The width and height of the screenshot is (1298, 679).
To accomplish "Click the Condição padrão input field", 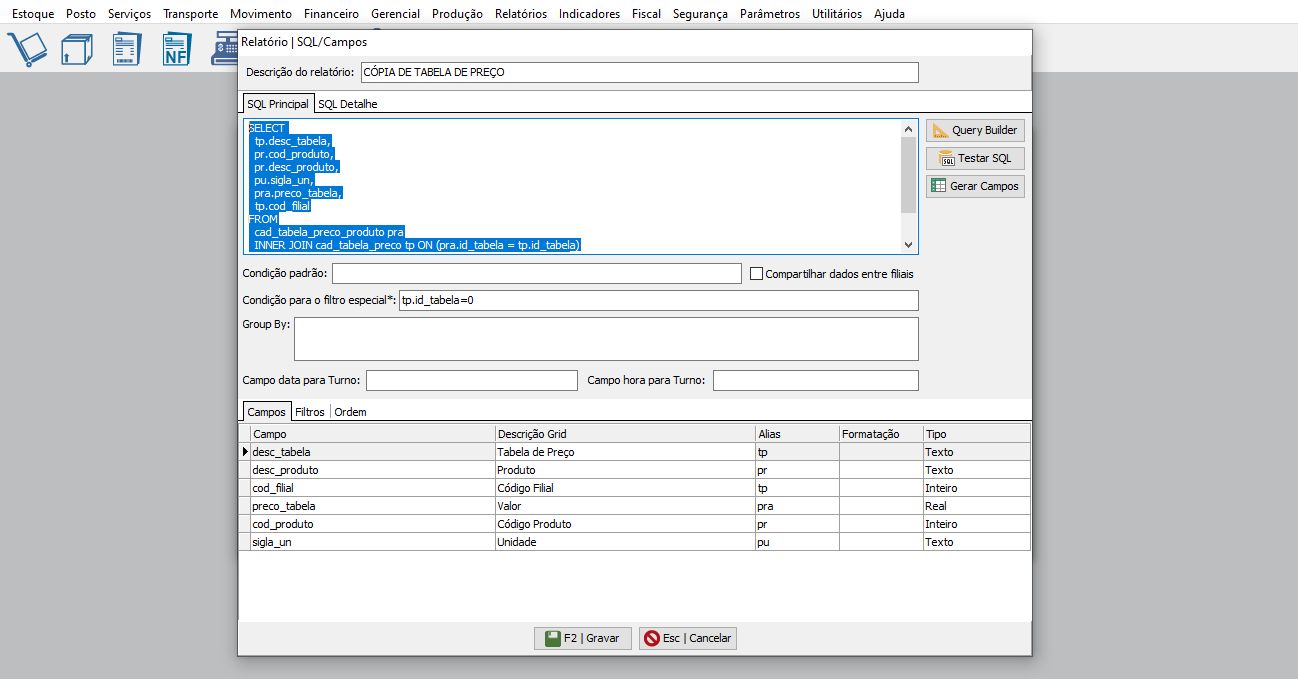I will click(536, 274).
